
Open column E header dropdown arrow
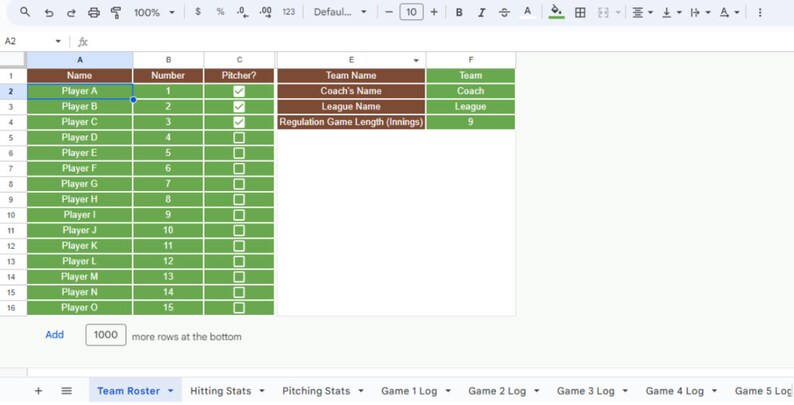point(416,60)
